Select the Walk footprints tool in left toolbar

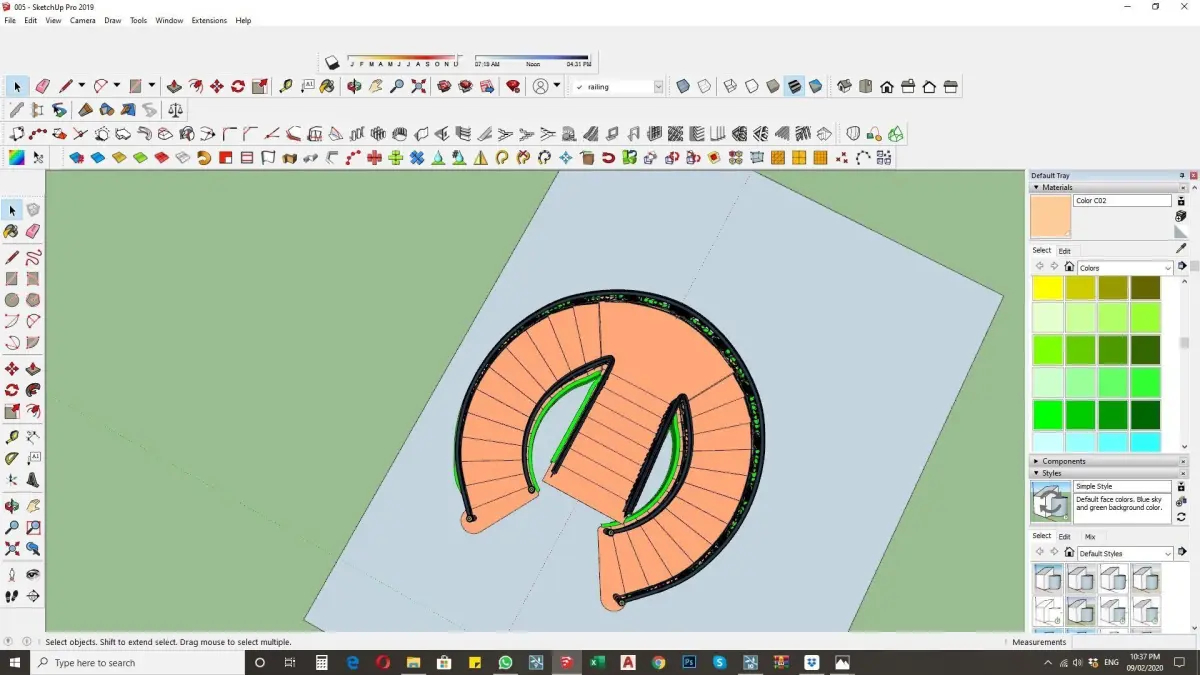[x=12, y=596]
